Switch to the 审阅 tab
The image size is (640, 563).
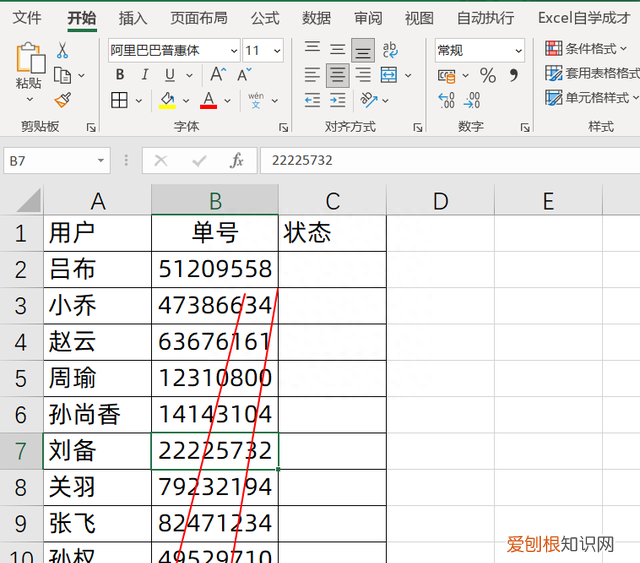(368, 18)
